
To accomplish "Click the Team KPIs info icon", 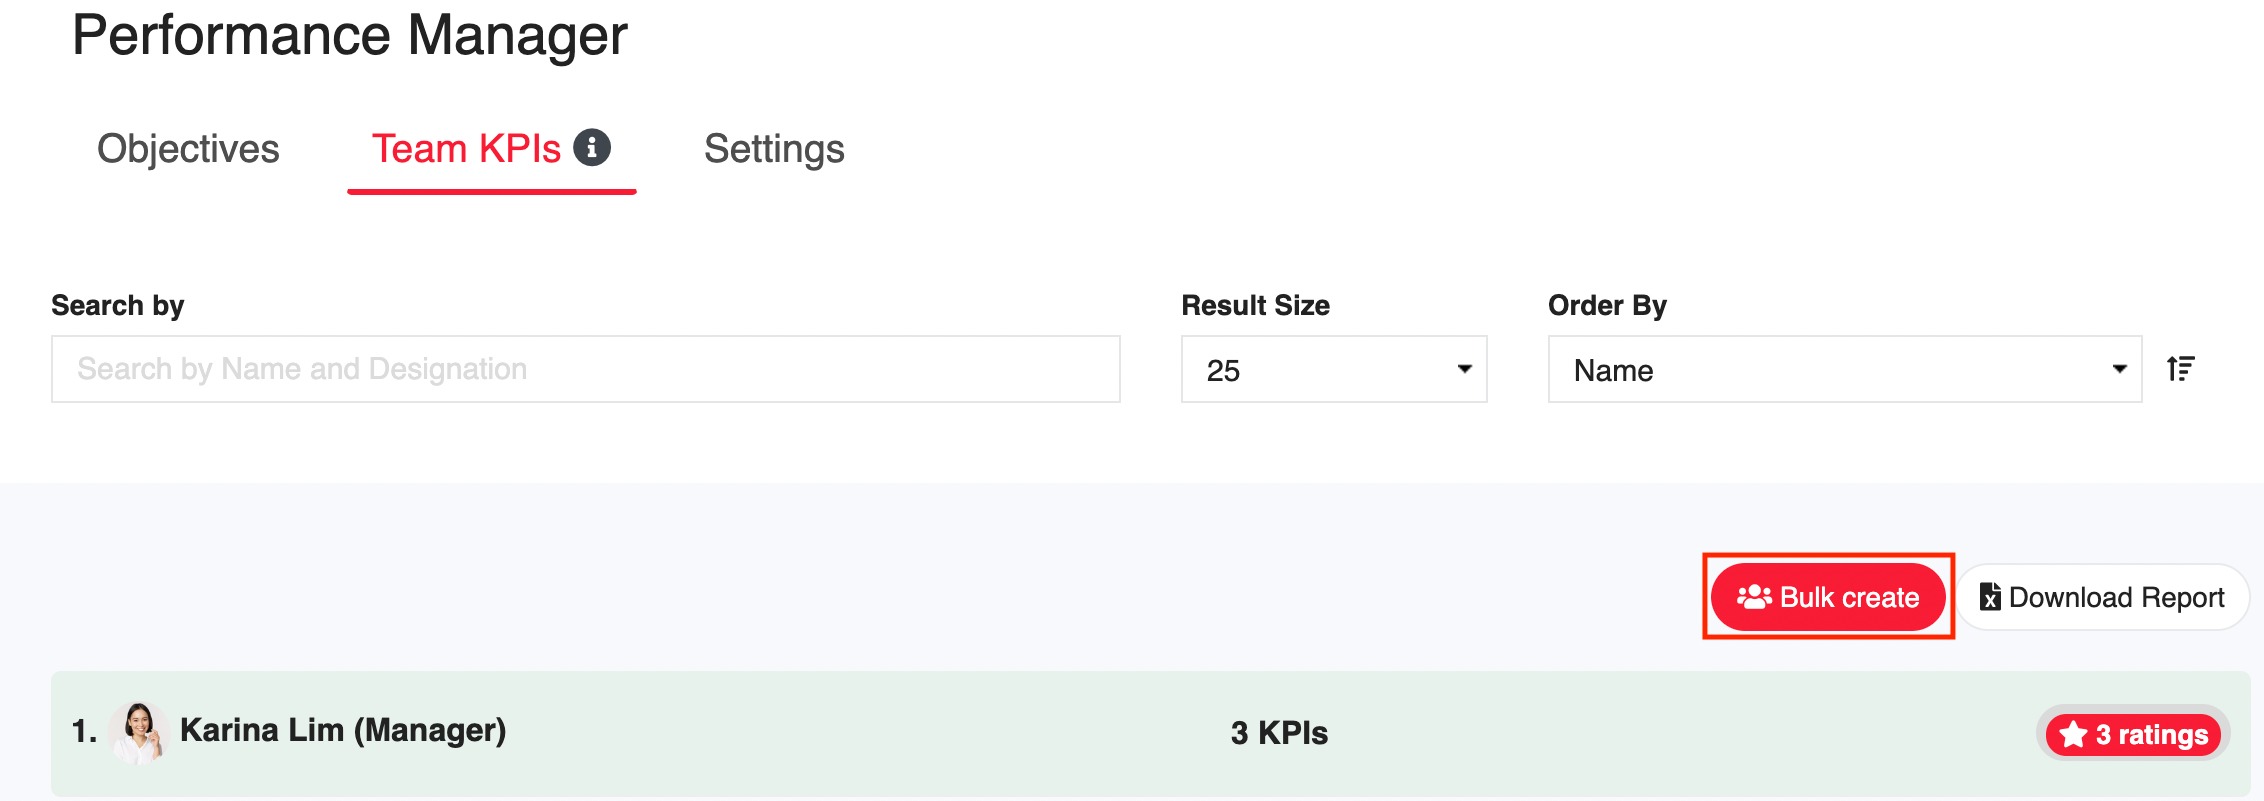I will [591, 148].
